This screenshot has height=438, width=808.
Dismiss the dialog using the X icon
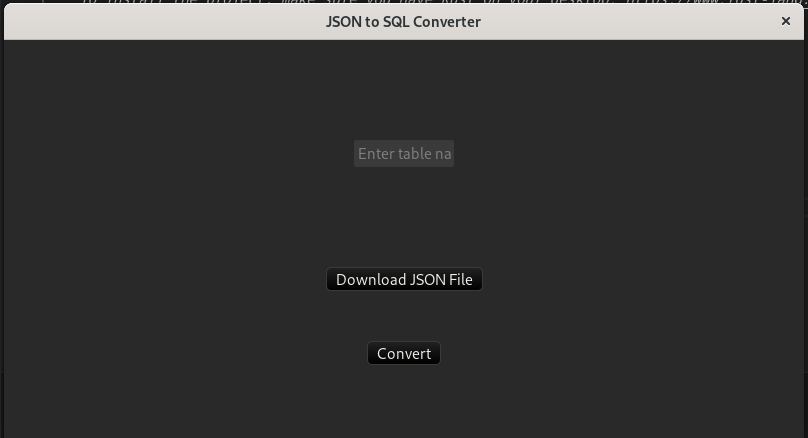(785, 21)
